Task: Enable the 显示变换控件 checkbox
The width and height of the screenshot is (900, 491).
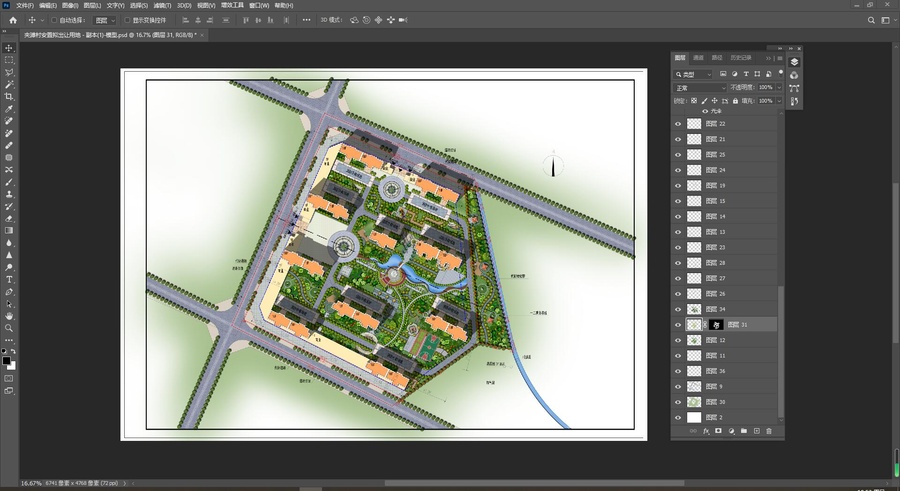Action: pos(127,20)
